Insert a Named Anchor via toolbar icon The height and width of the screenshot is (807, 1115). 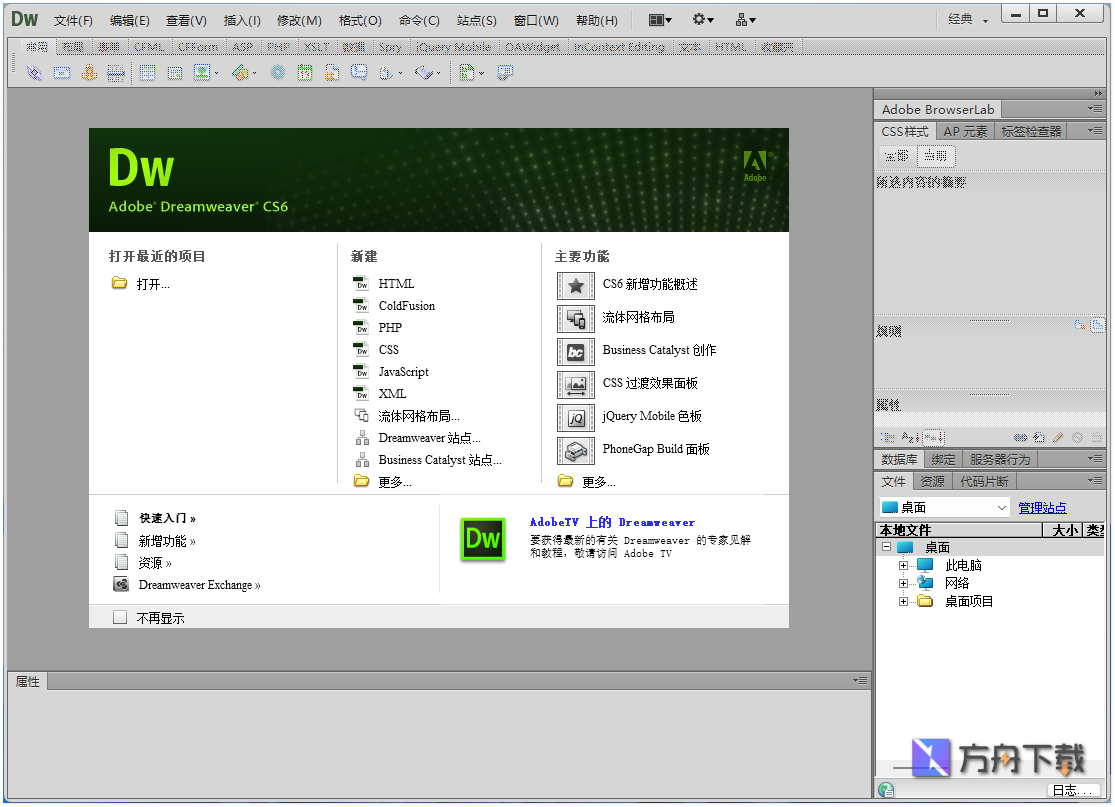[89, 73]
